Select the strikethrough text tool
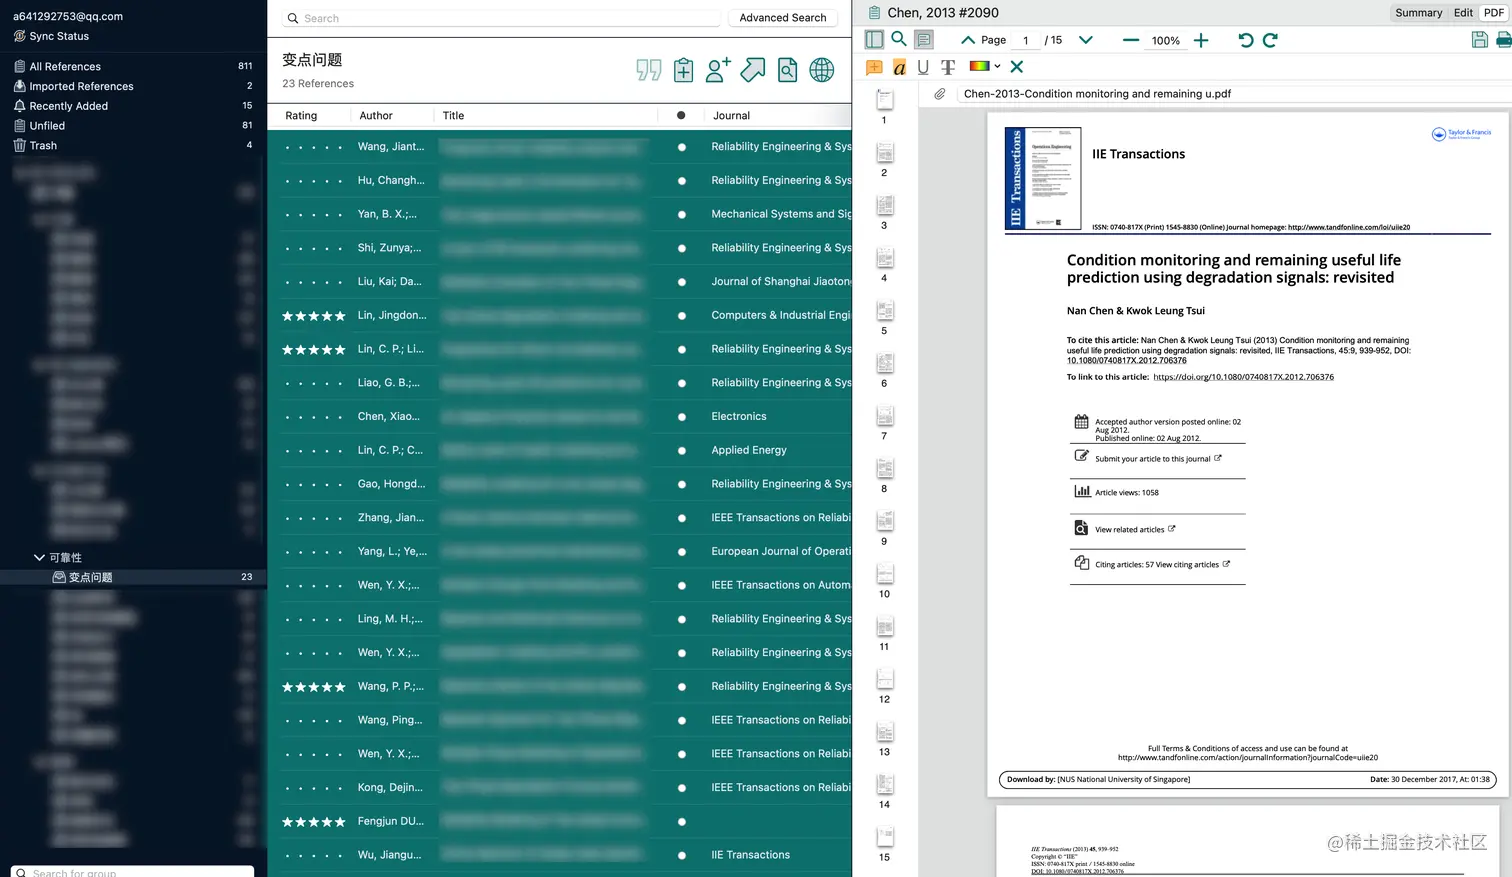Screen dimensions: 1512x877 (x=948, y=67)
